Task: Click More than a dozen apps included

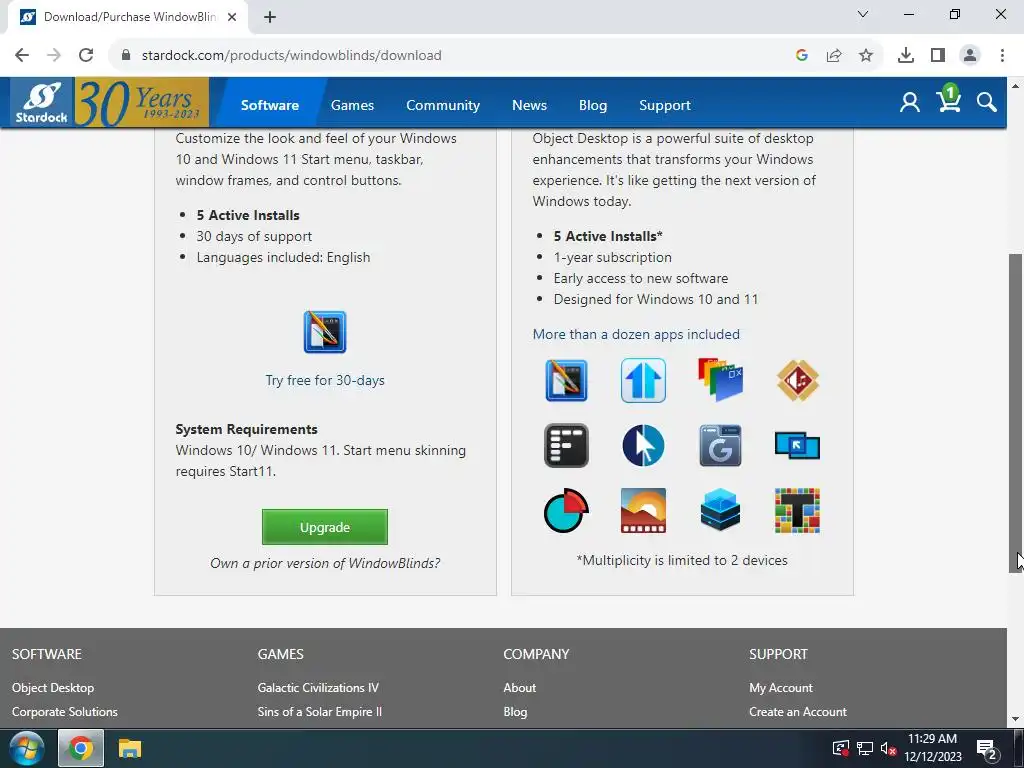Action: [x=636, y=334]
